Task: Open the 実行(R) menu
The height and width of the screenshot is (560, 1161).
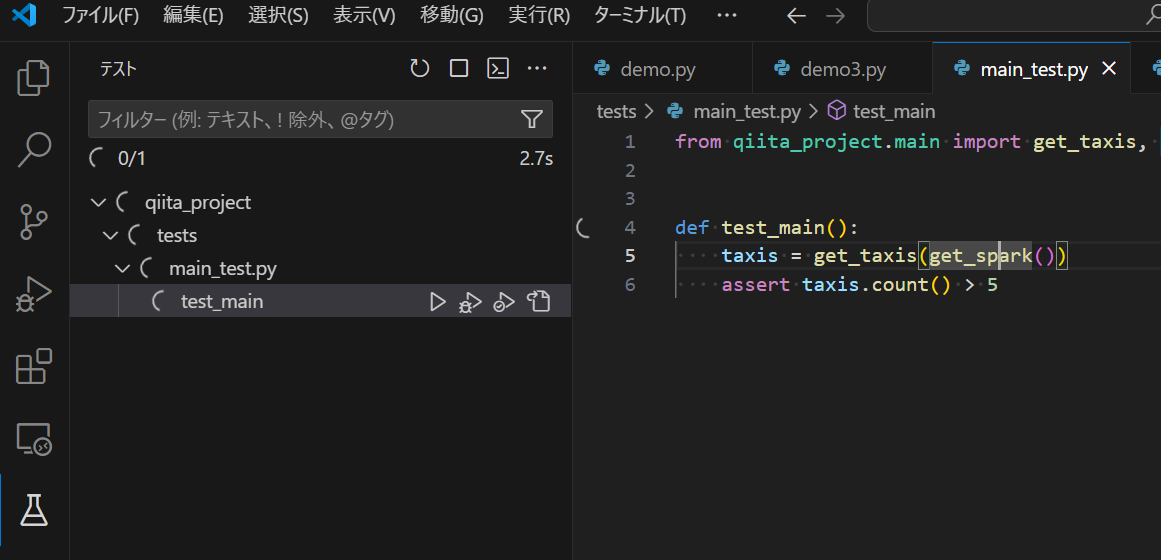Action: coord(539,16)
